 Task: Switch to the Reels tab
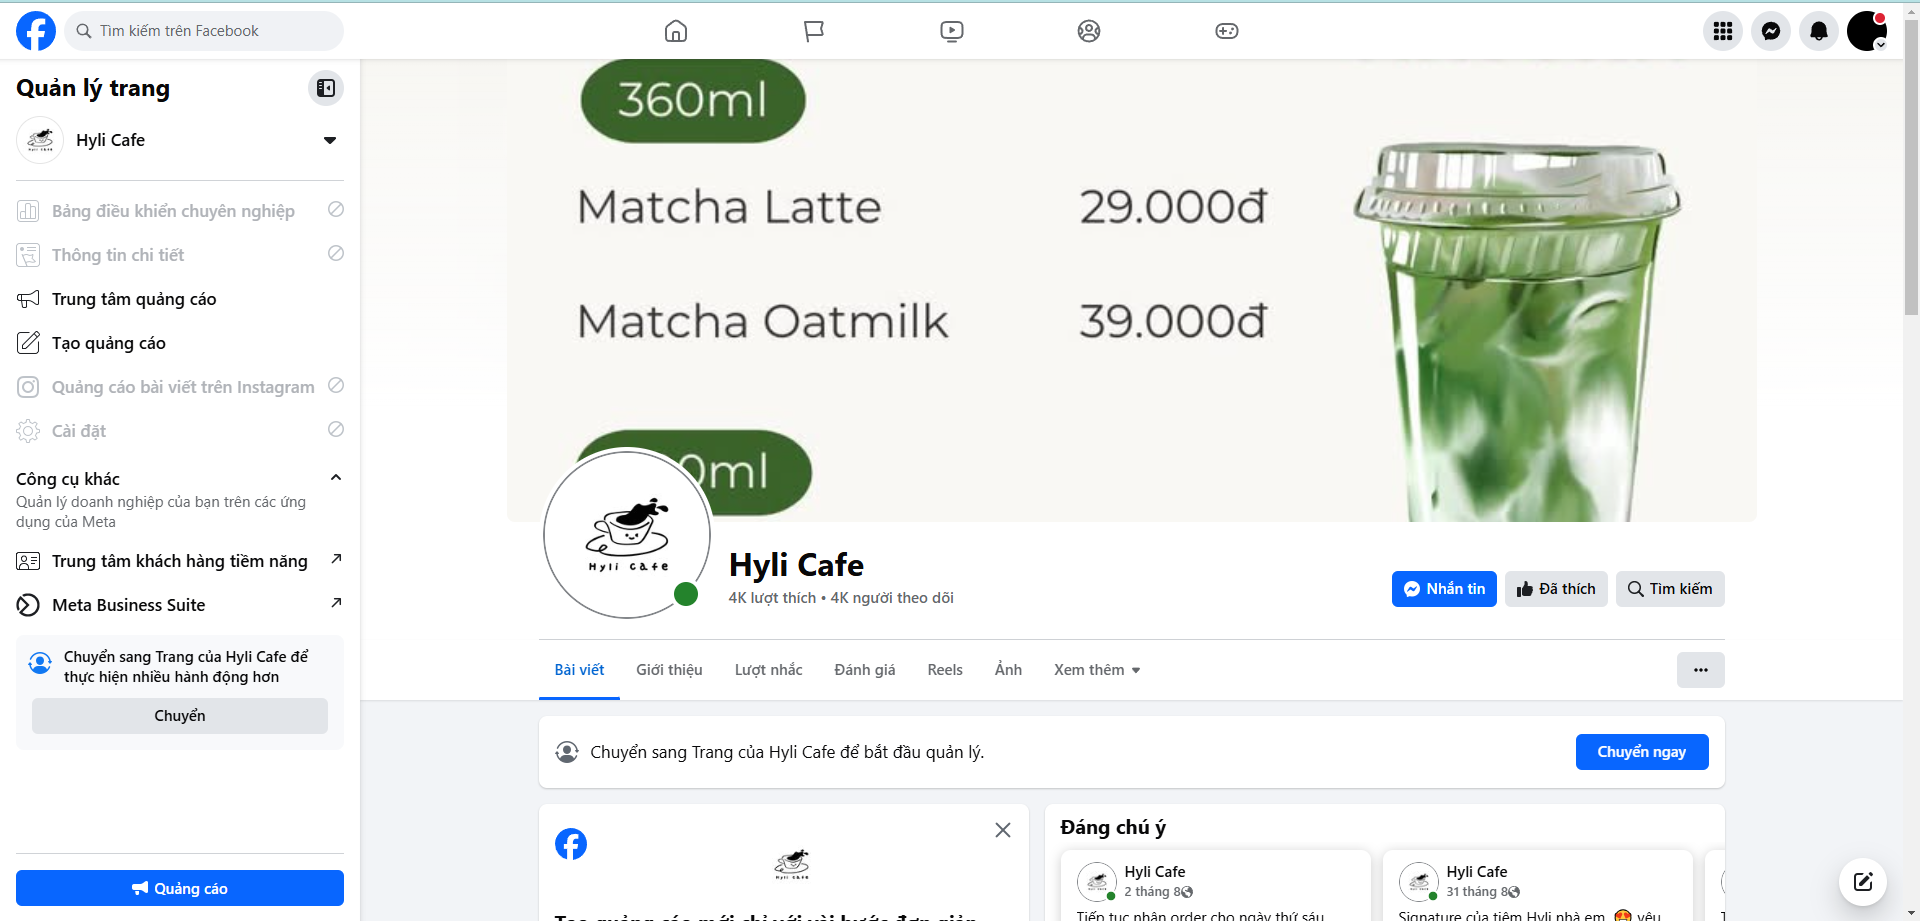[x=945, y=670]
